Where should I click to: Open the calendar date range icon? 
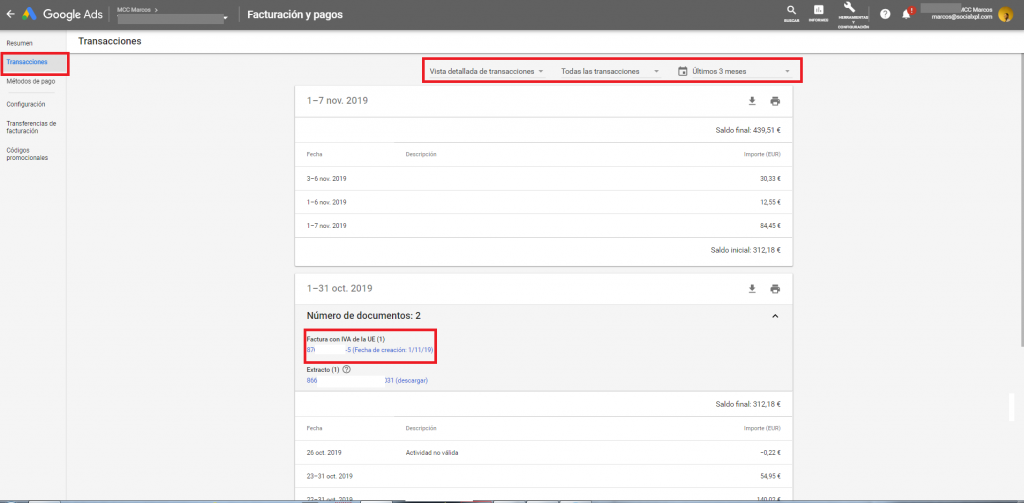pos(682,71)
